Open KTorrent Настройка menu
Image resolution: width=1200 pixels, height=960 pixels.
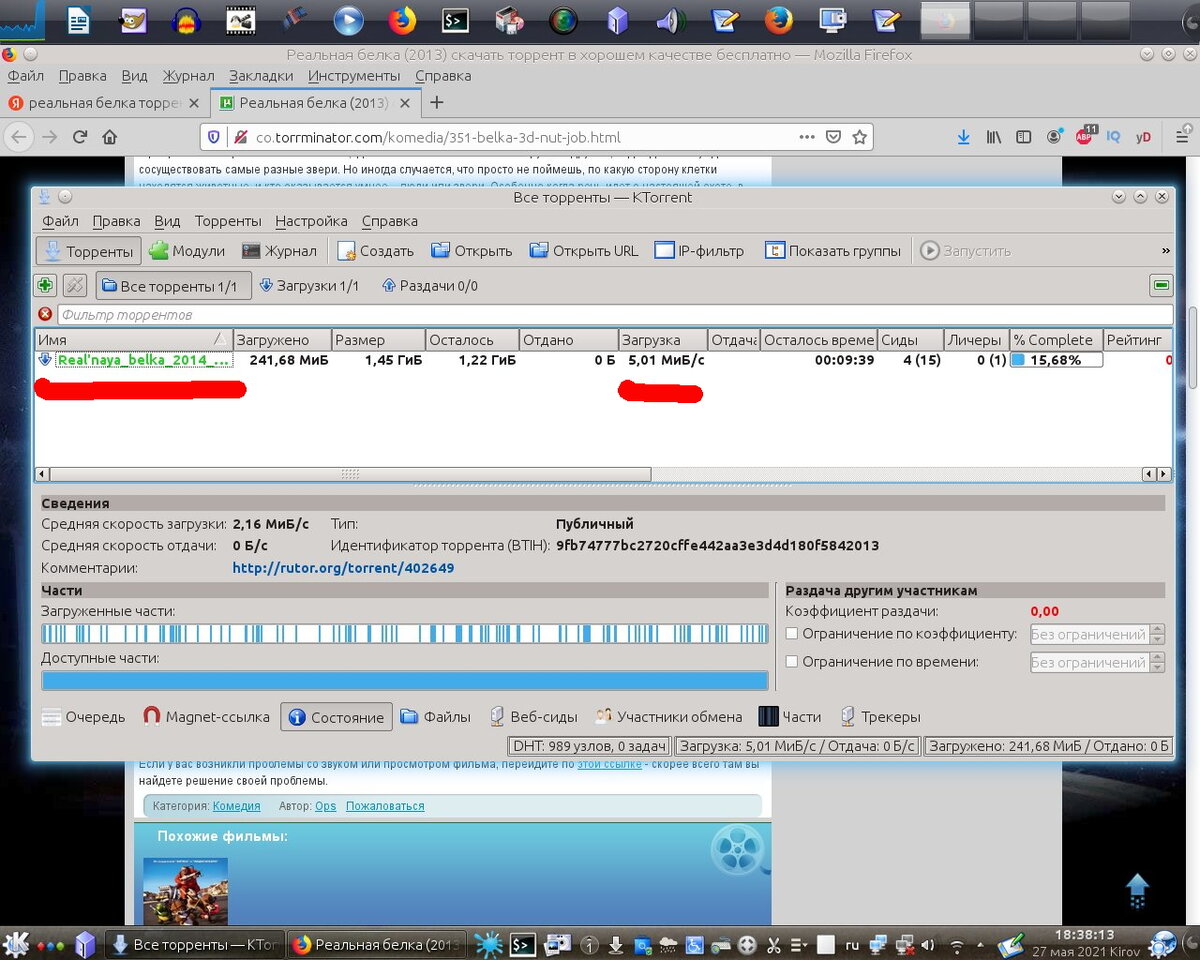click(311, 221)
